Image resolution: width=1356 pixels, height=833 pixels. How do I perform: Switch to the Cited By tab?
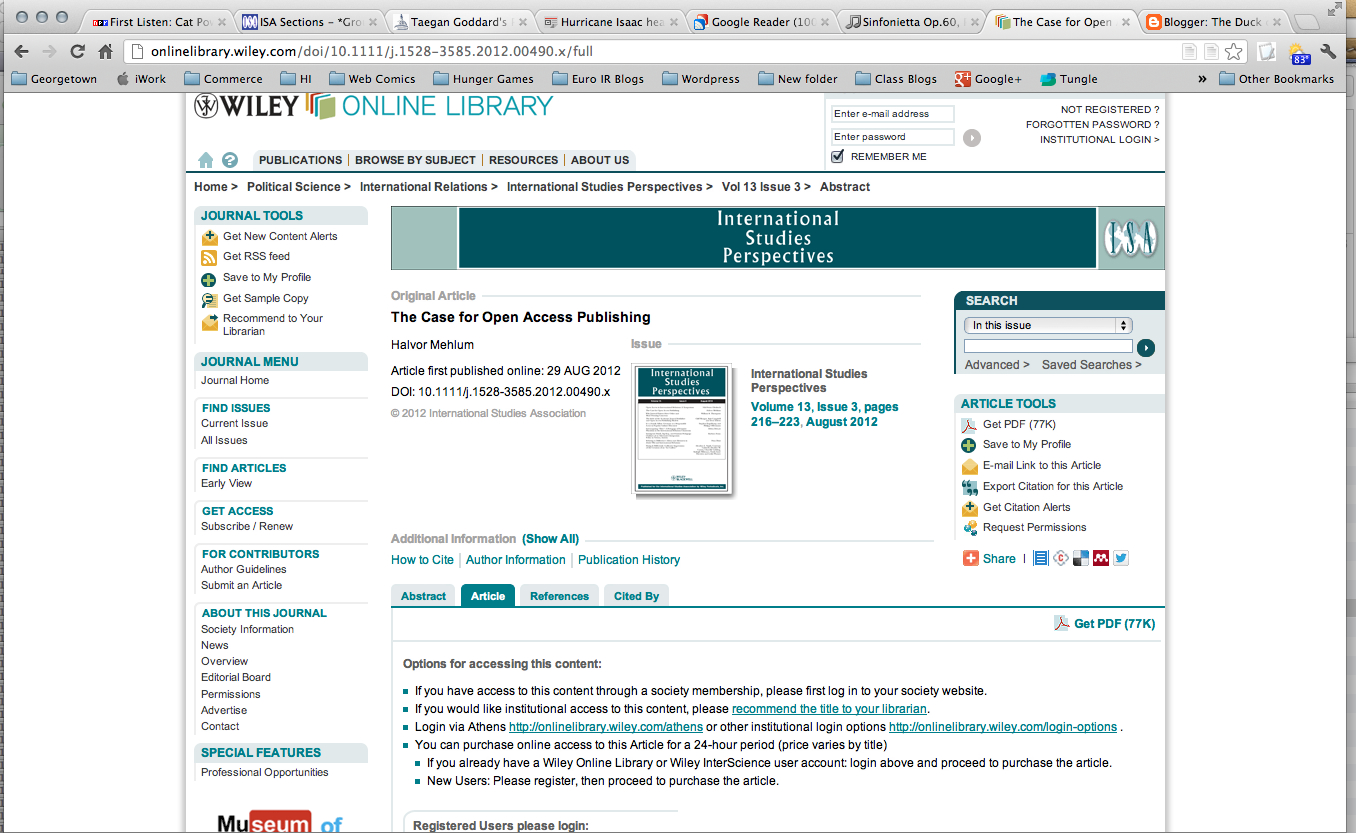[636, 596]
